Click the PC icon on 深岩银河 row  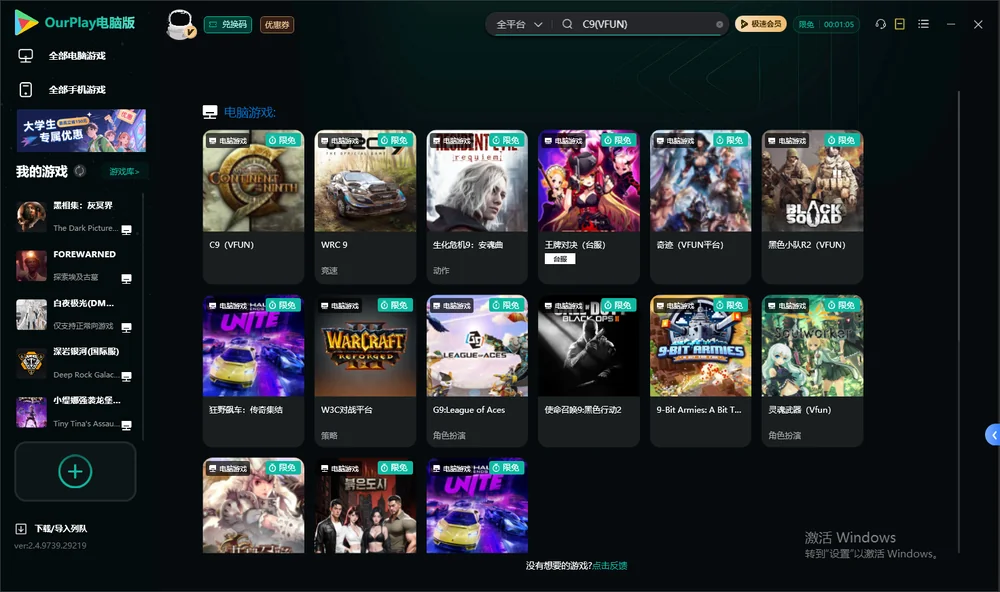point(126,376)
